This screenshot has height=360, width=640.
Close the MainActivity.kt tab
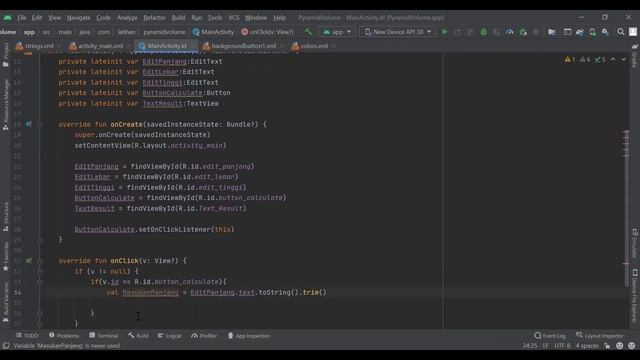[193, 46]
